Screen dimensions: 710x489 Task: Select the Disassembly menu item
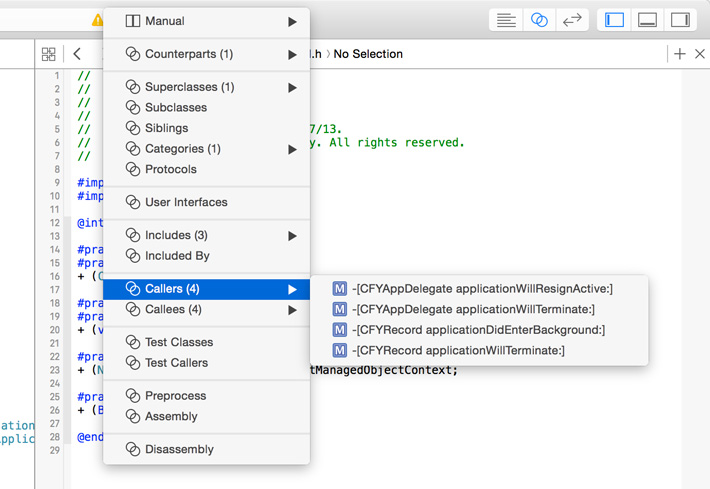pyautogui.click(x=179, y=449)
